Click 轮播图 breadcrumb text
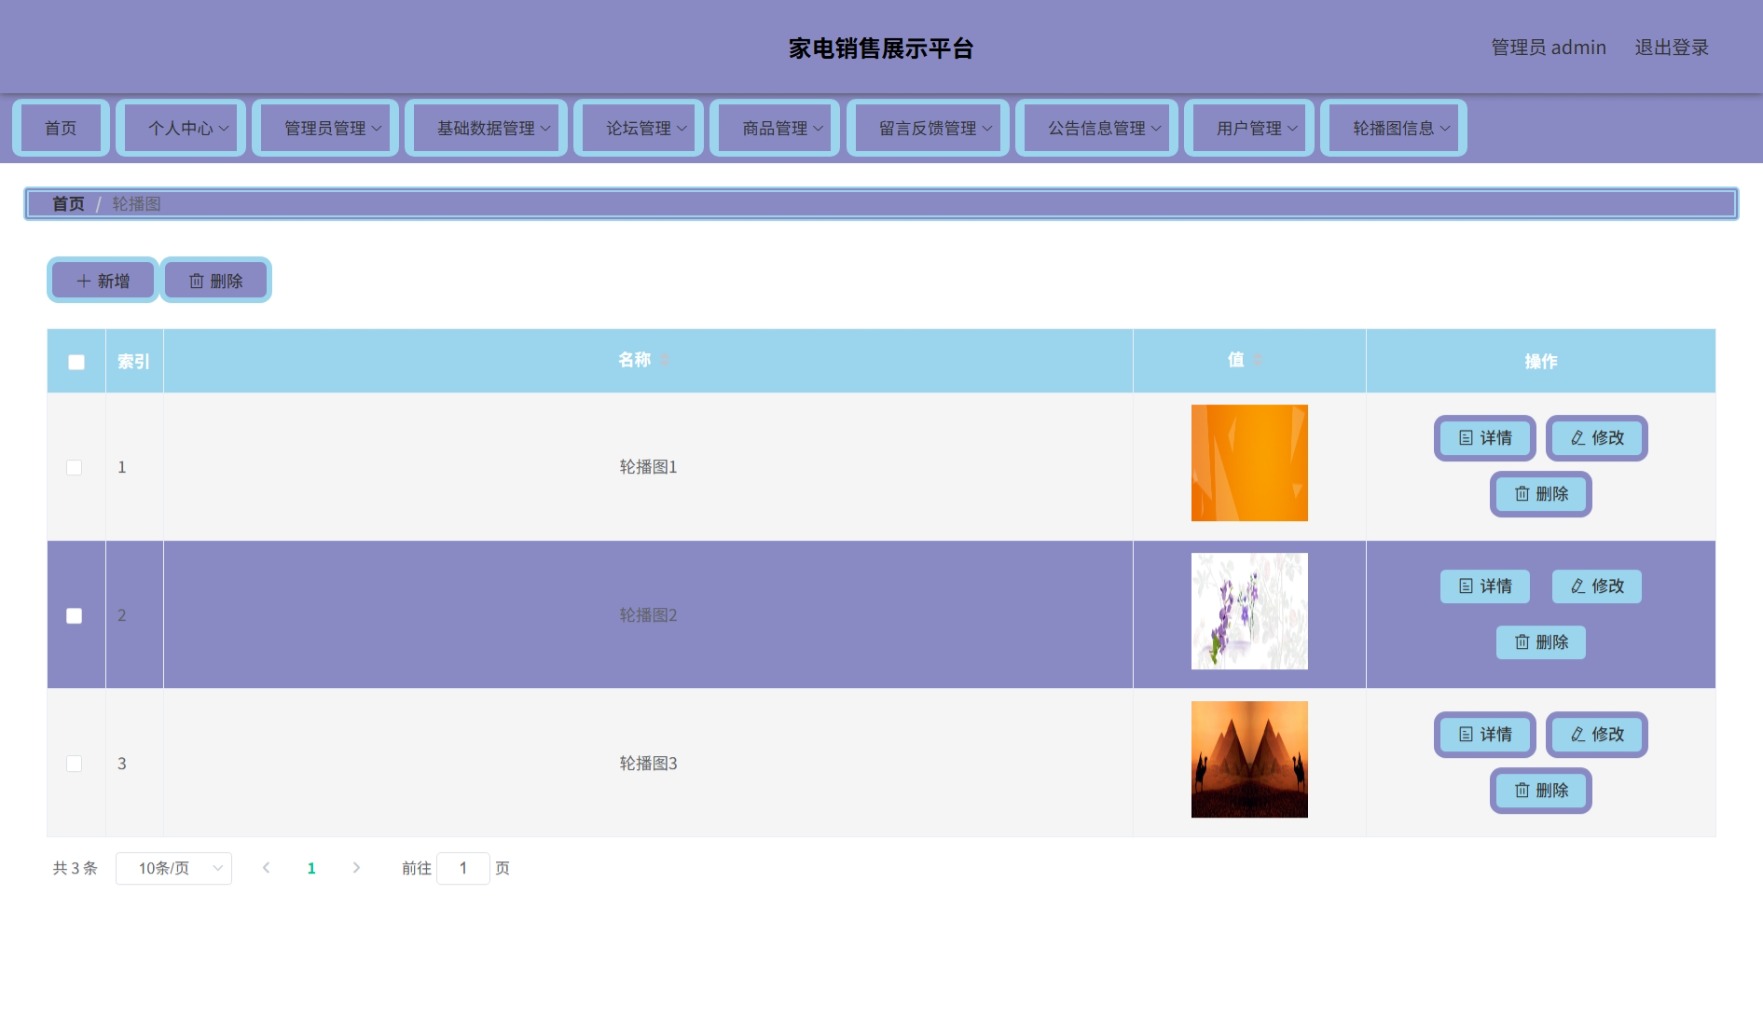 tap(136, 204)
